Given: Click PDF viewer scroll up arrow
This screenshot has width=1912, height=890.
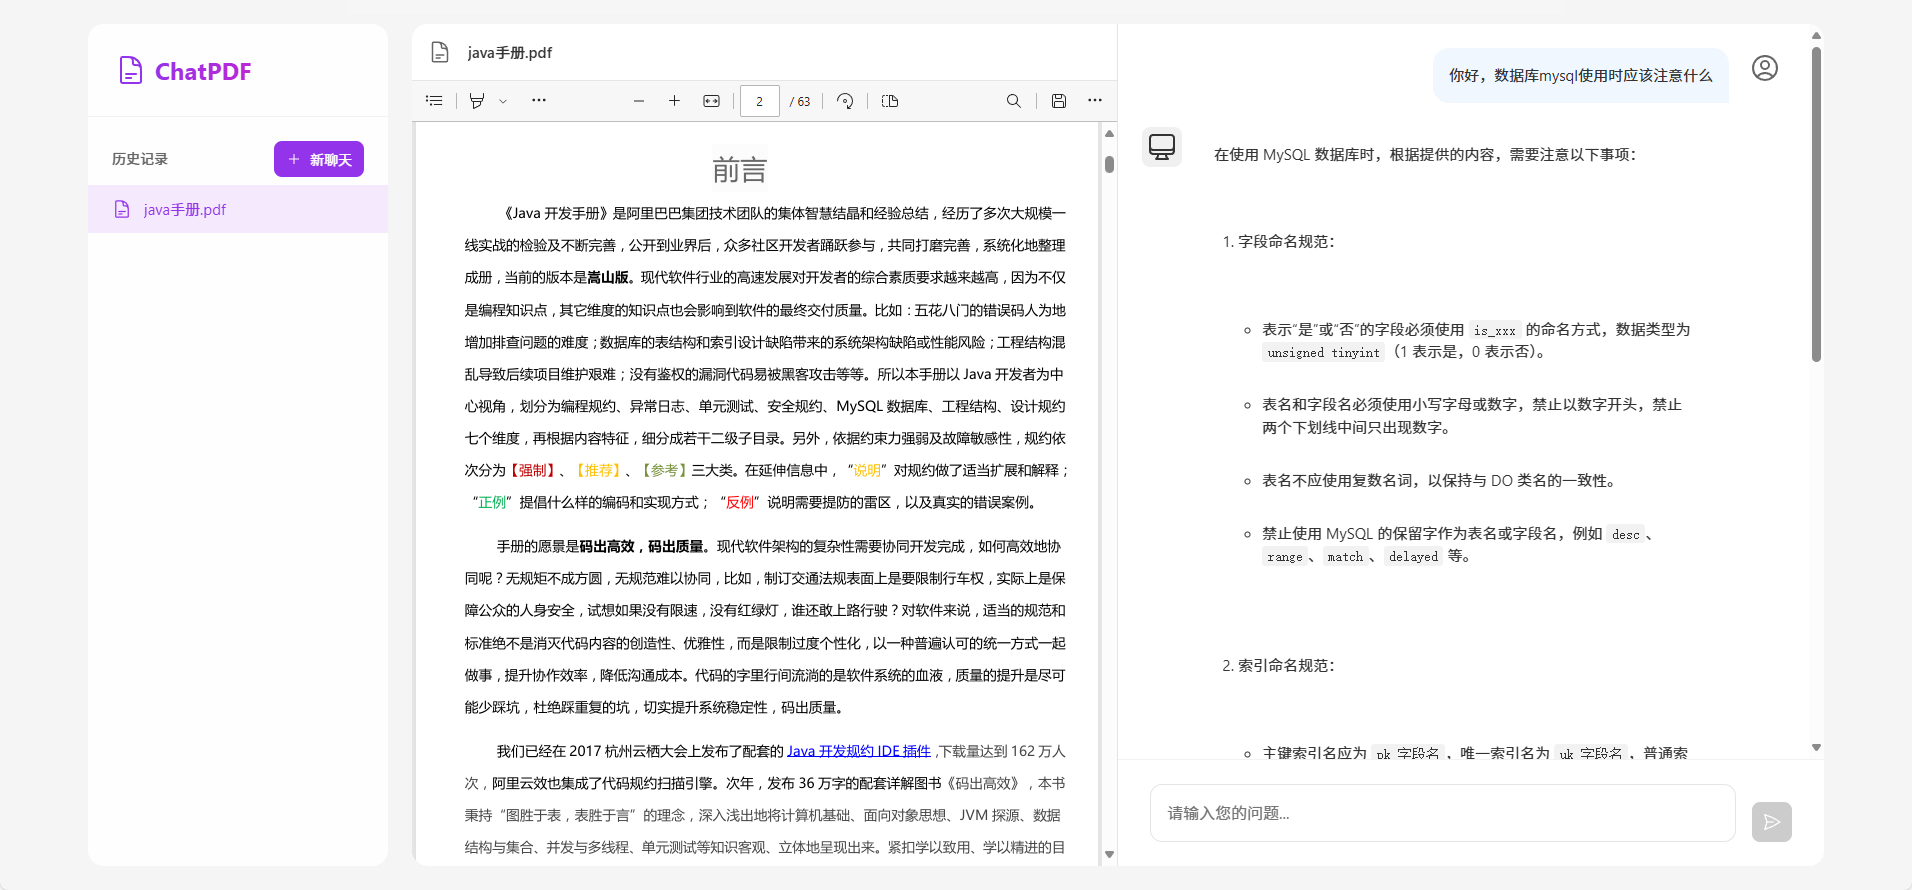Looking at the screenshot, I should [1109, 133].
